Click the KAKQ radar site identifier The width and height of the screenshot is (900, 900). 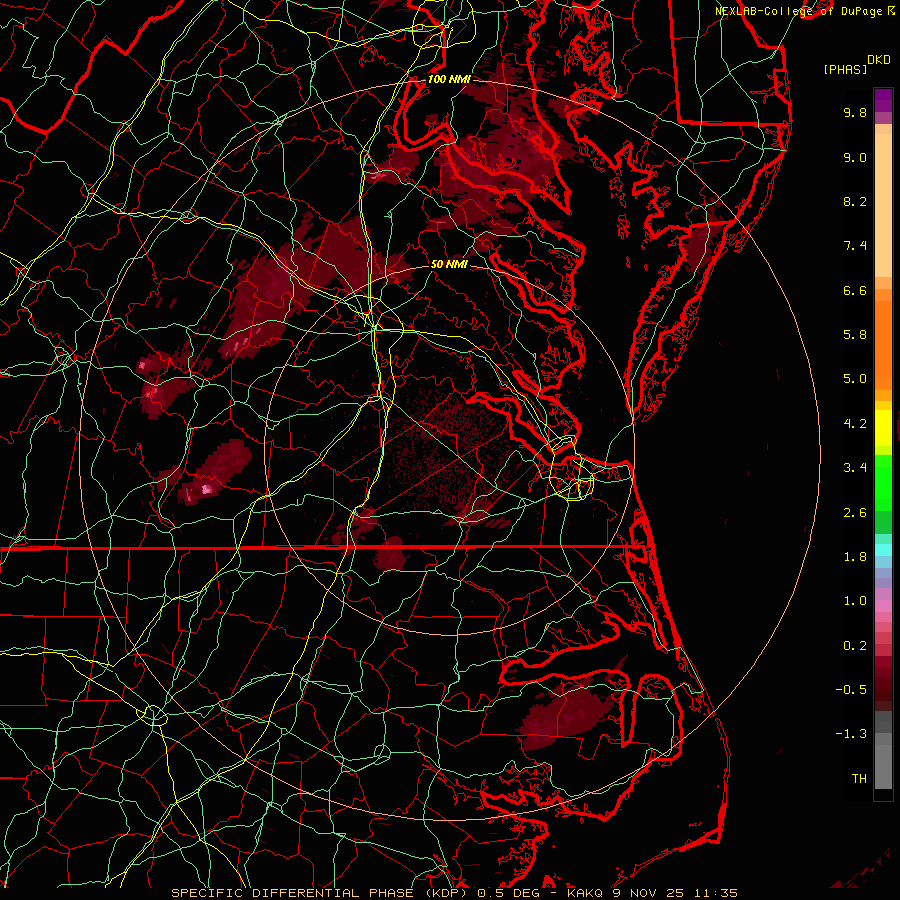click(584, 893)
